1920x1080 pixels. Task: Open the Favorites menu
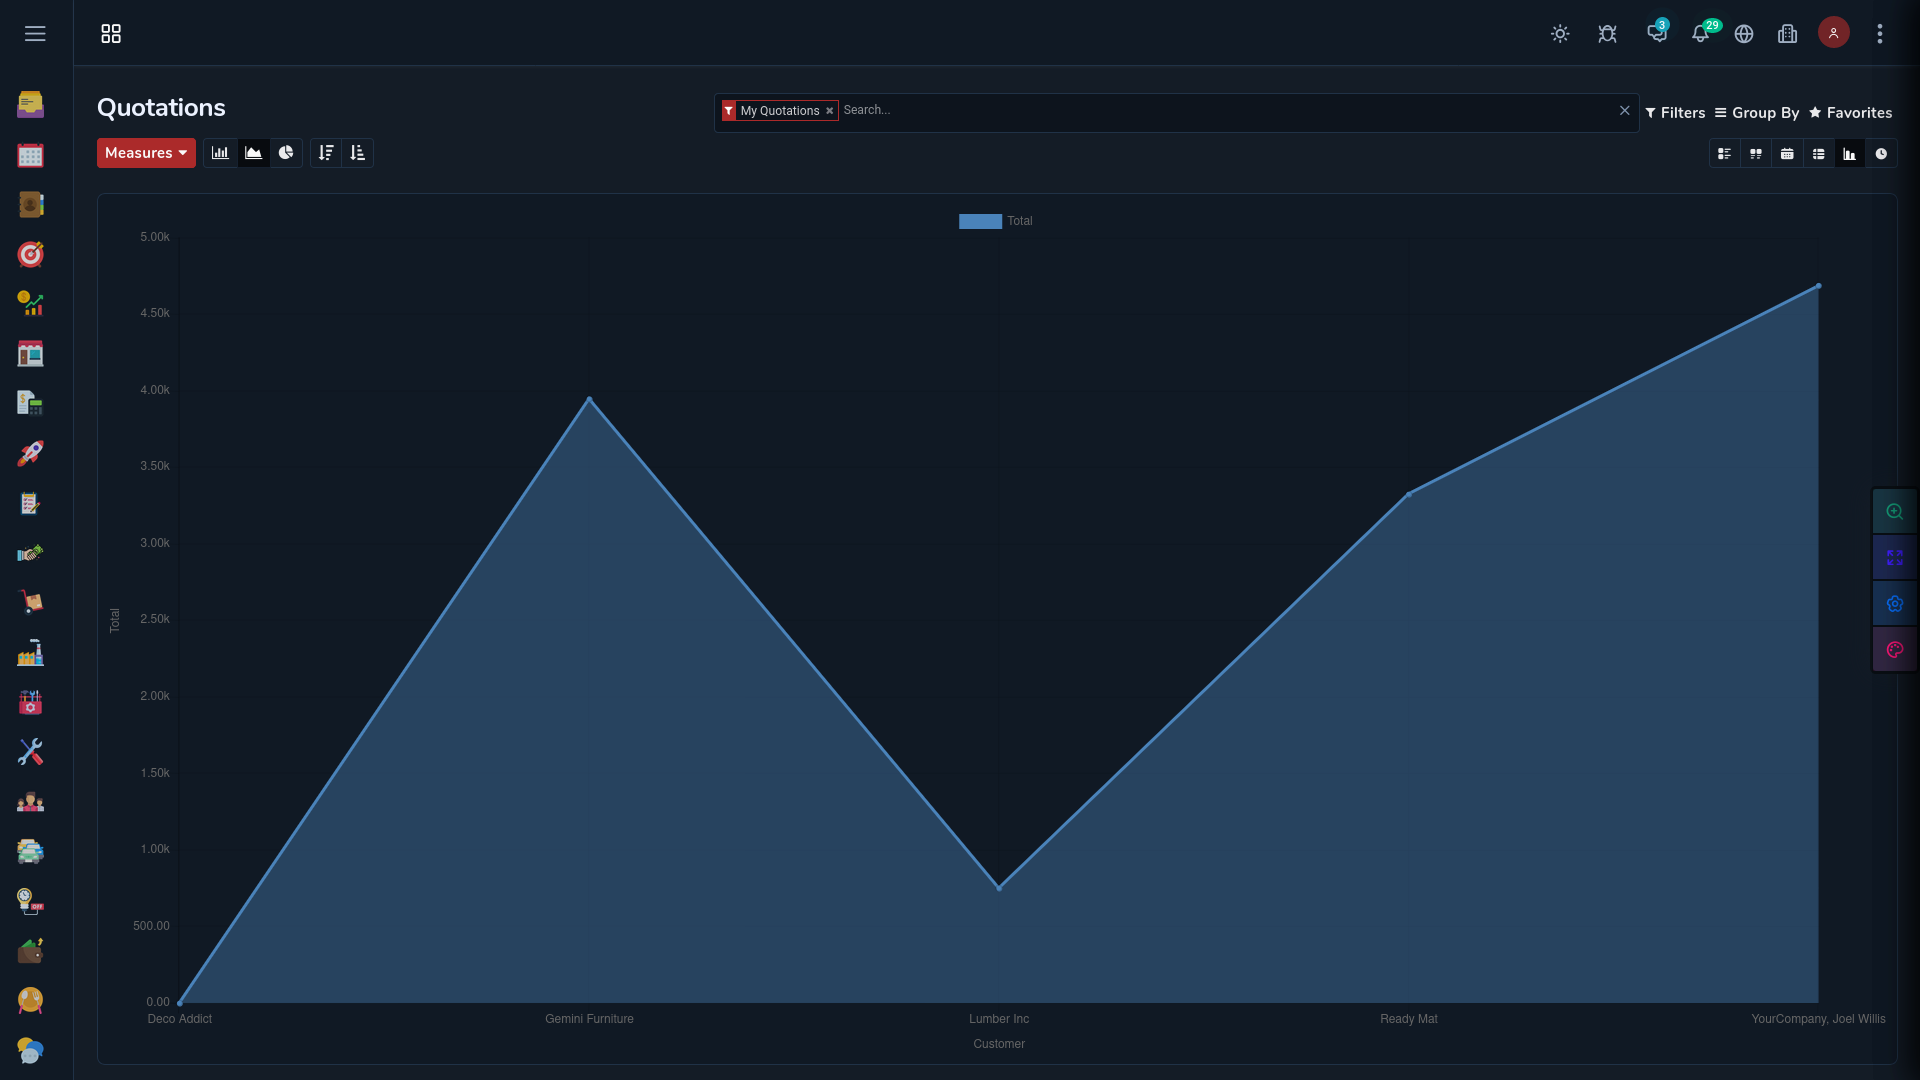[x=1850, y=113]
